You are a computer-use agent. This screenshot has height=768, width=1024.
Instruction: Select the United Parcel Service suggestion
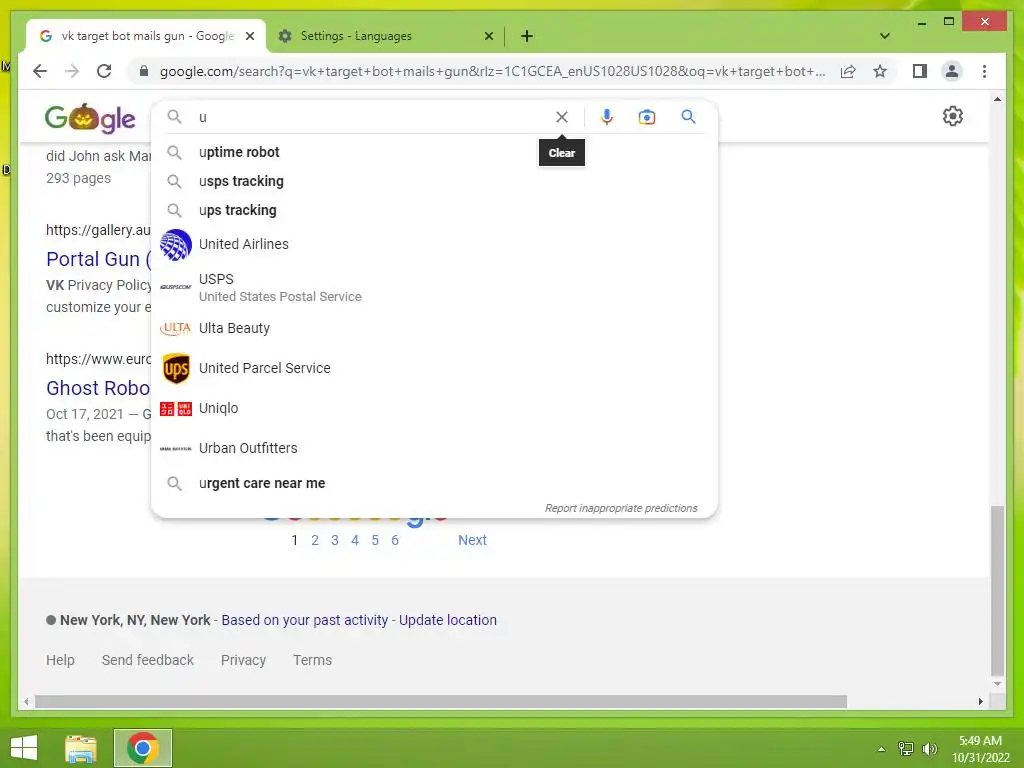click(434, 368)
